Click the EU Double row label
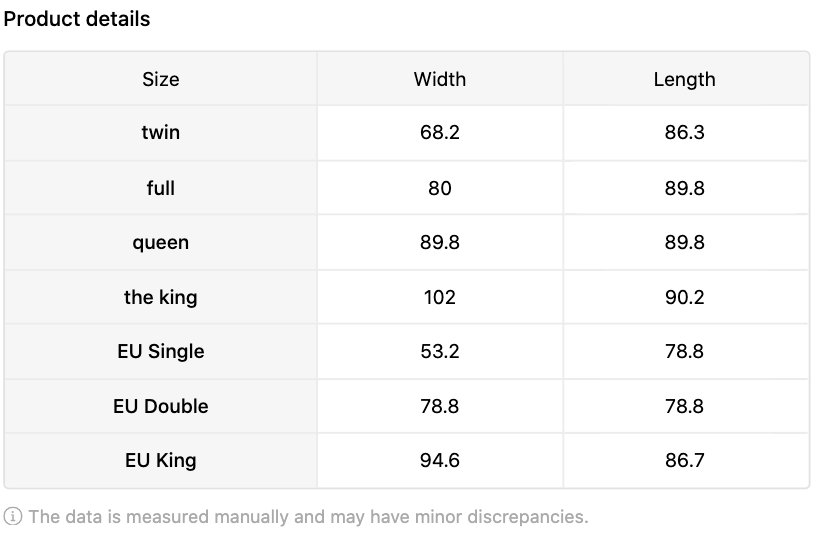The image size is (819, 549). [x=160, y=406]
